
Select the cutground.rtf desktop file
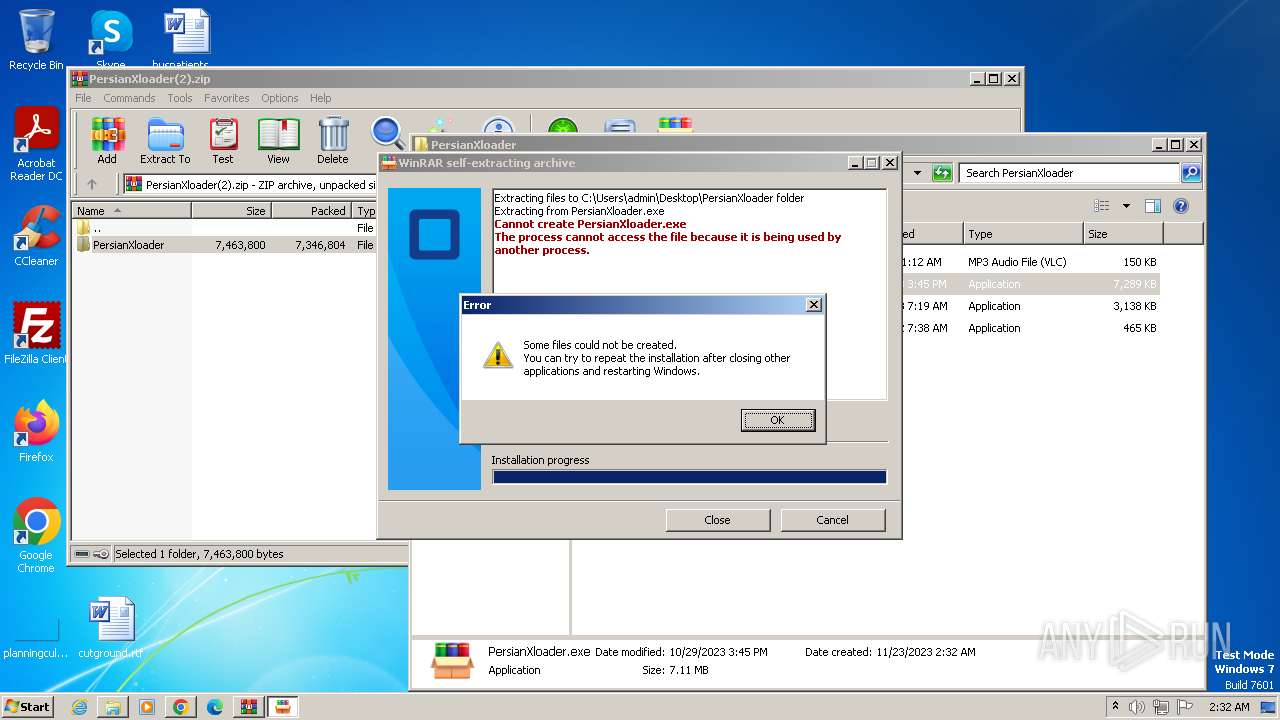click(111, 628)
